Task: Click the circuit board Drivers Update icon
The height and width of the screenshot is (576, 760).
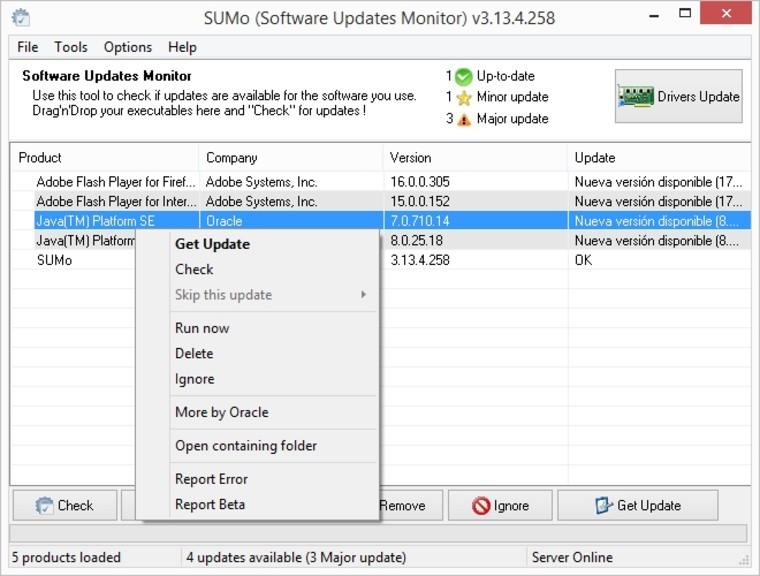Action: coord(636,96)
